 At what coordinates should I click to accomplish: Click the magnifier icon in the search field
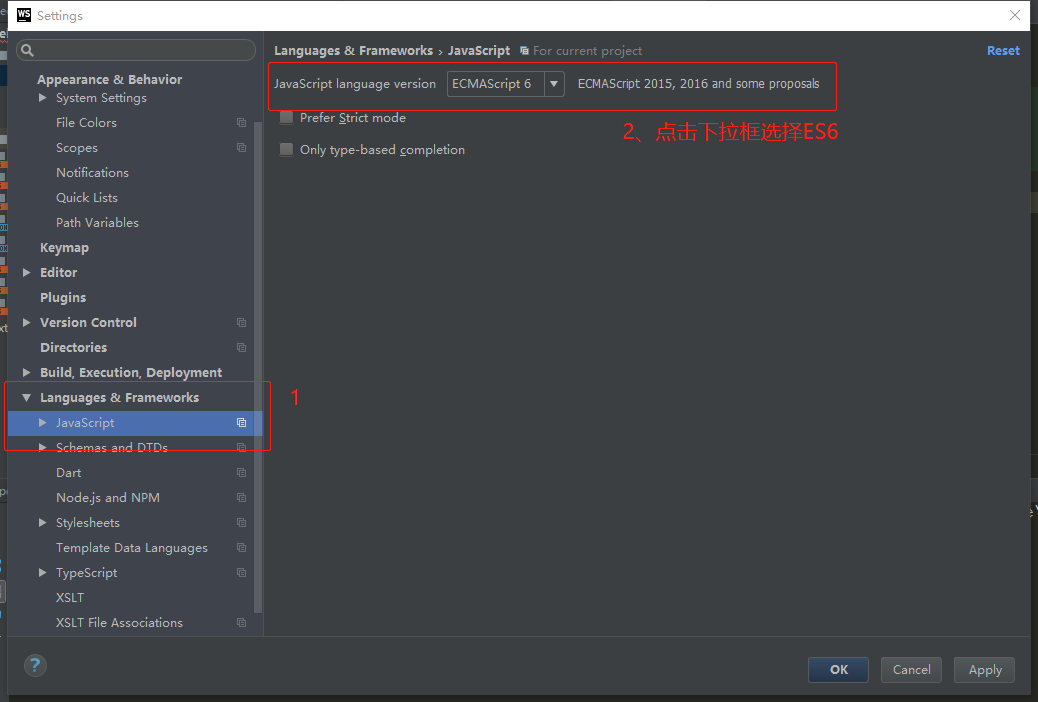[x=27, y=49]
